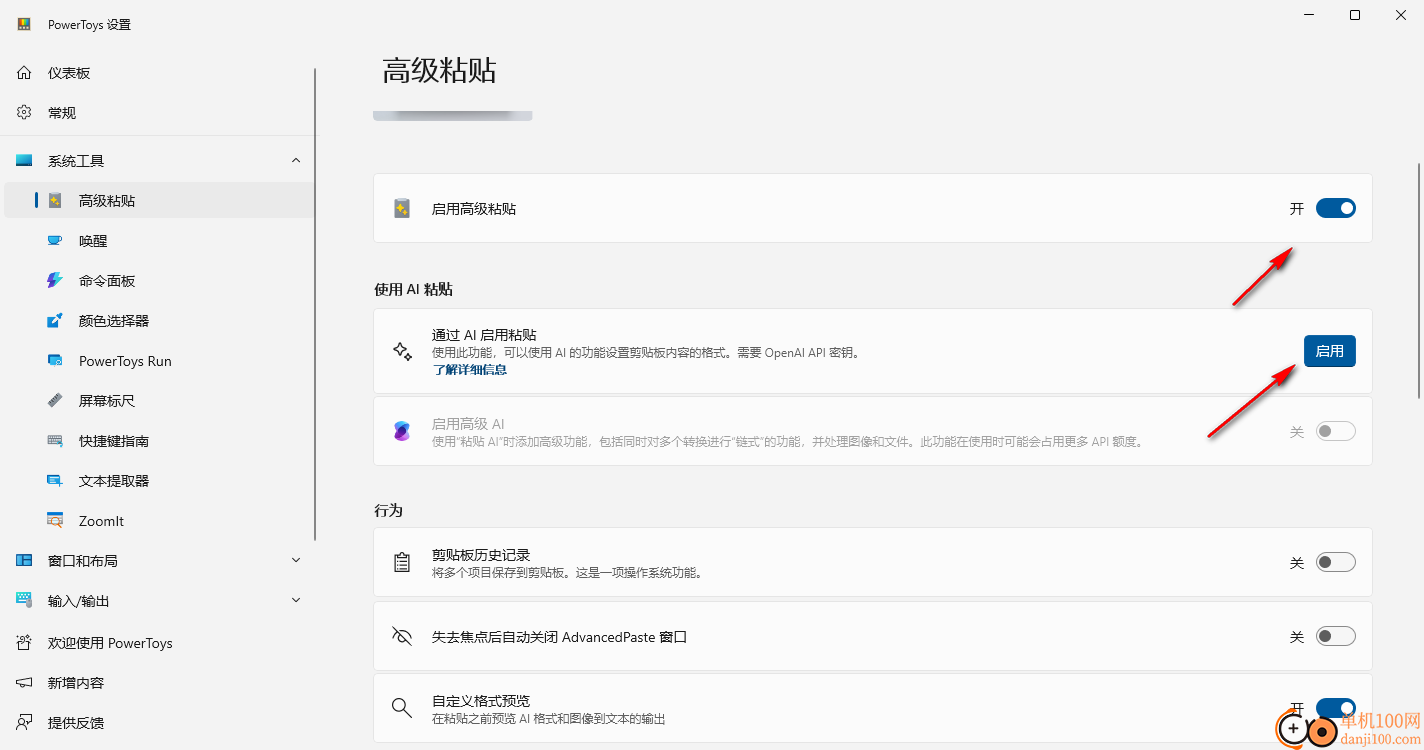Click the What's New (新增内容) megaphone icon
This screenshot has width=1424, height=750.
(x=24, y=683)
